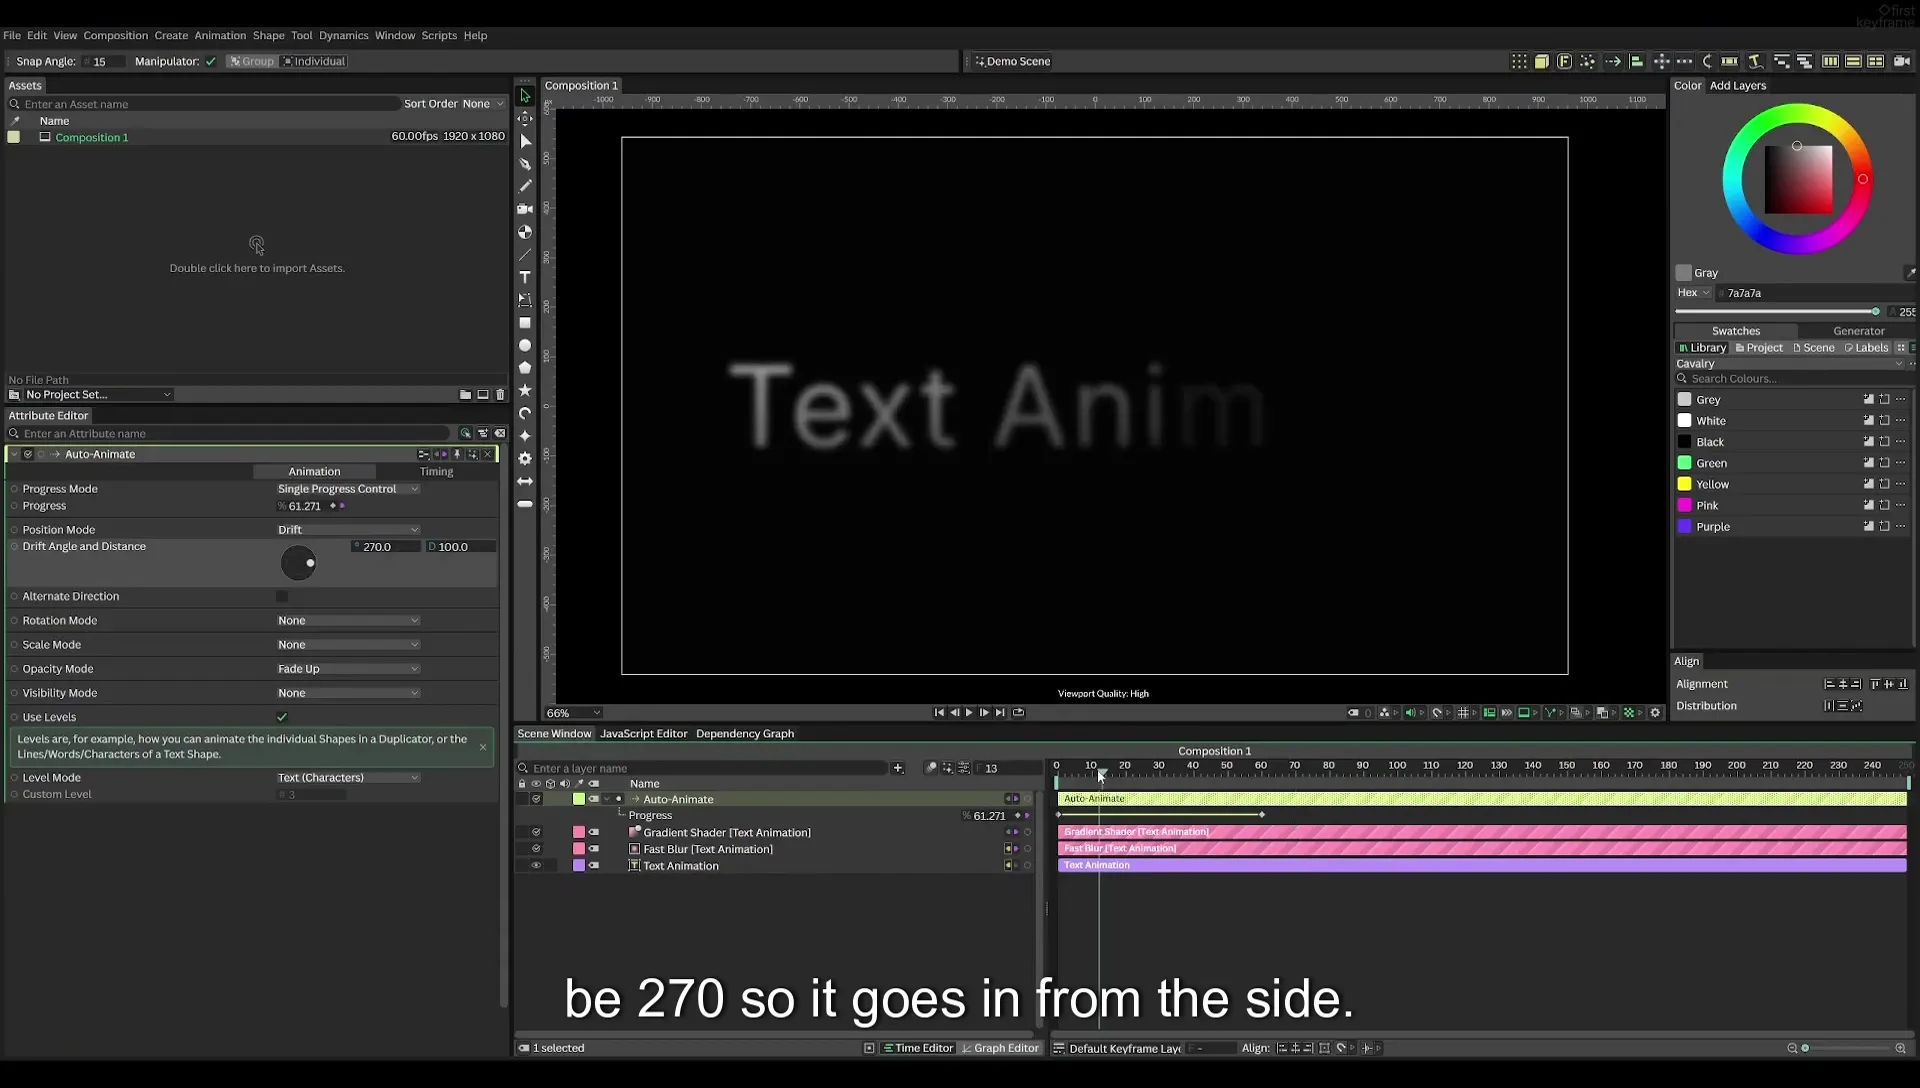This screenshot has width=1920, height=1088.
Task: Select the Rectangle shape tool
Action: 525,323
